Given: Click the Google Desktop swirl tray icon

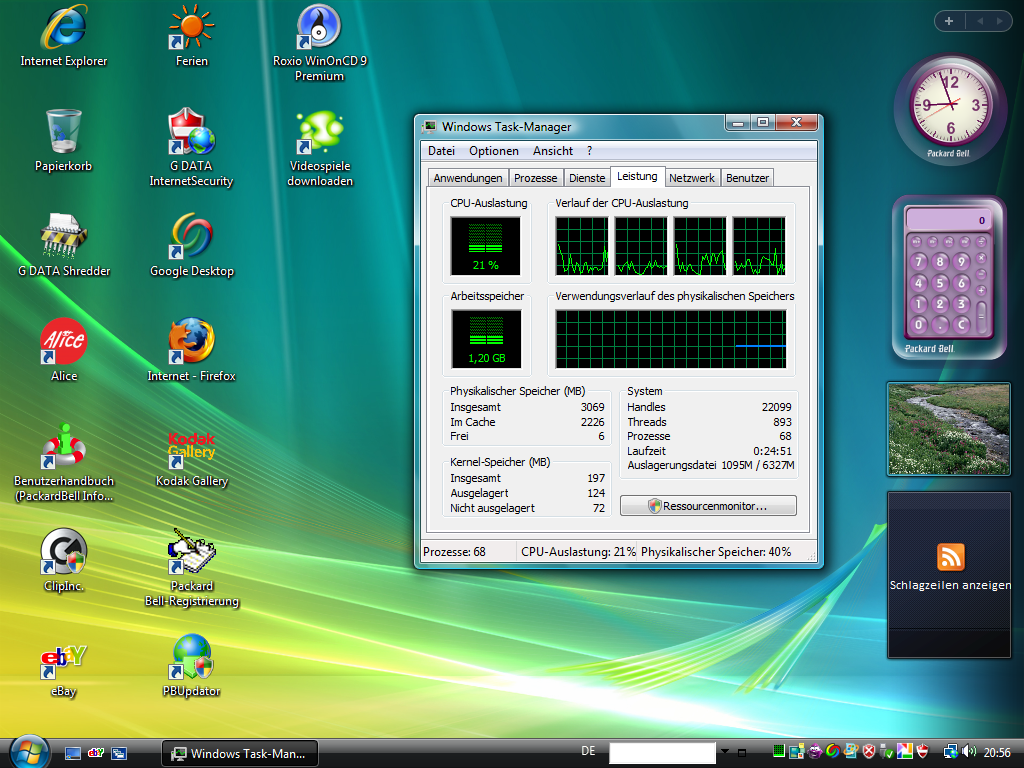Looking at the screenshot, I should [x=833, y=752].
